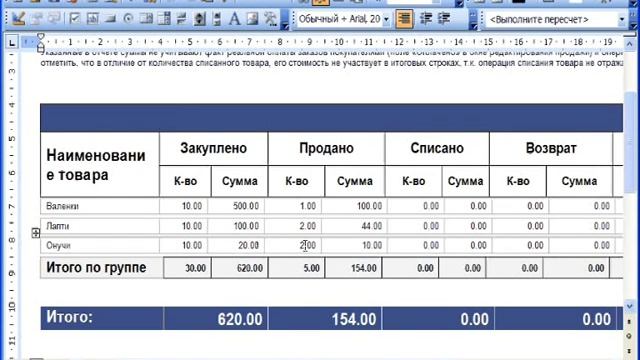Image resolution: width=640 pixels, height=360 pixels.
Task: Click the 'К-во' subheader under Закуплено
Action: click(185, 181)
